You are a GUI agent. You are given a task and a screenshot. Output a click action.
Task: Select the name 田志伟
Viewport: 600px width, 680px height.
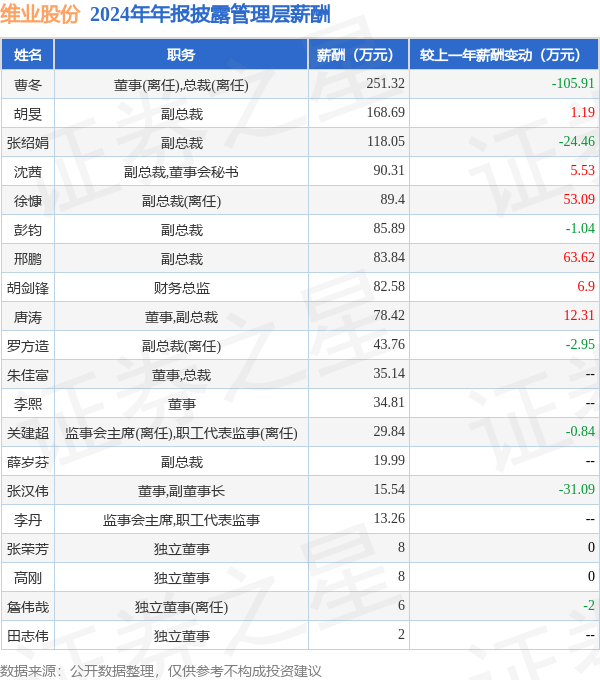coord(28,637)
